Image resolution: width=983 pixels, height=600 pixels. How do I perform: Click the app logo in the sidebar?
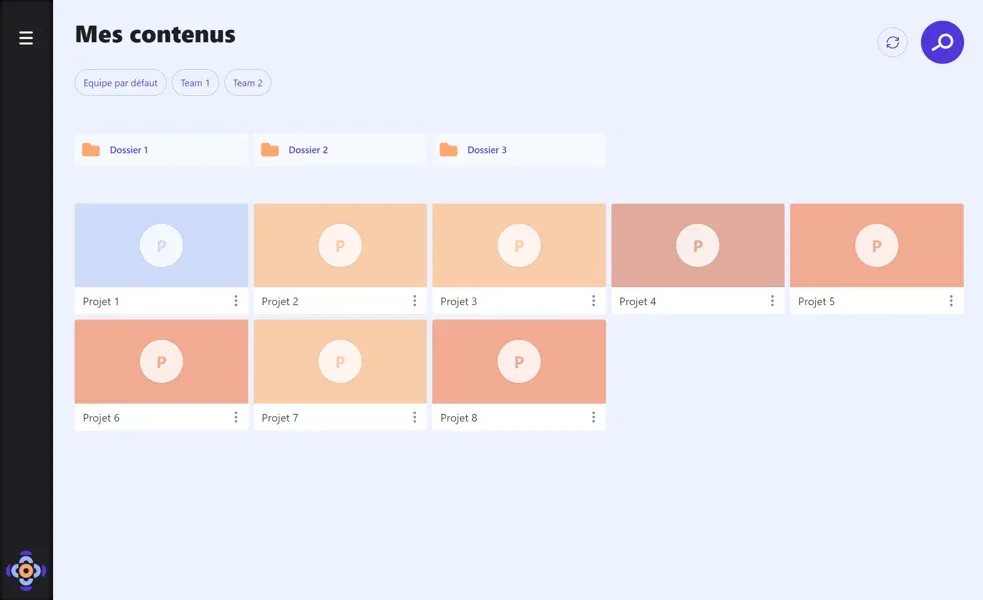click(x=26, y=570)
